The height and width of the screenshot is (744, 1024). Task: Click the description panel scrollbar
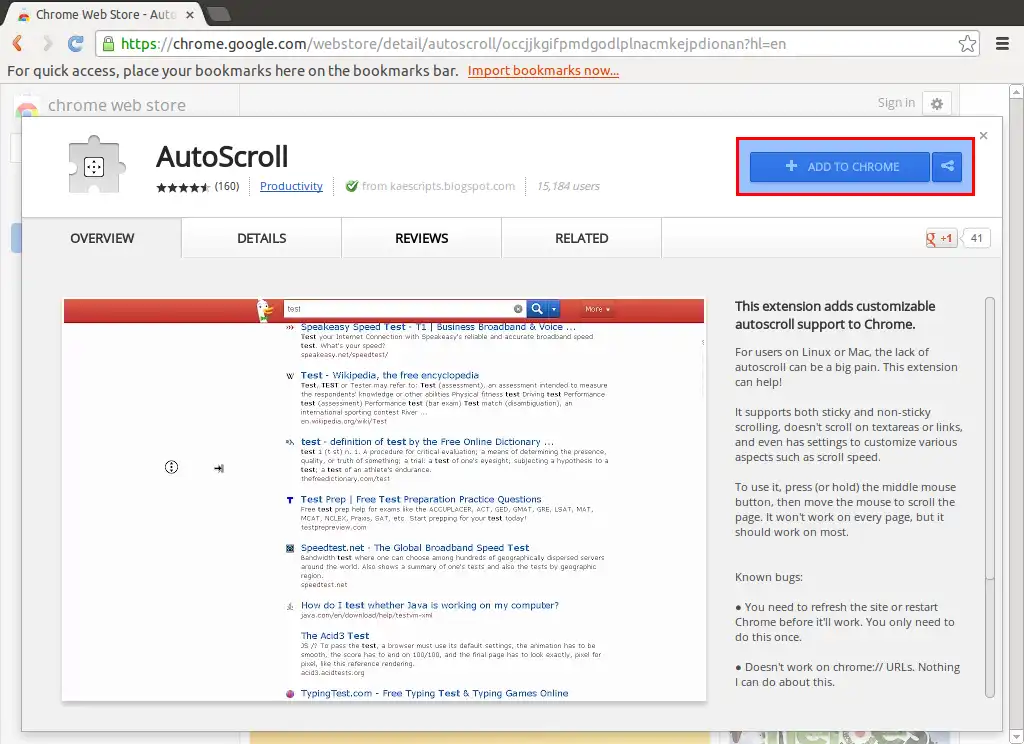989,496
